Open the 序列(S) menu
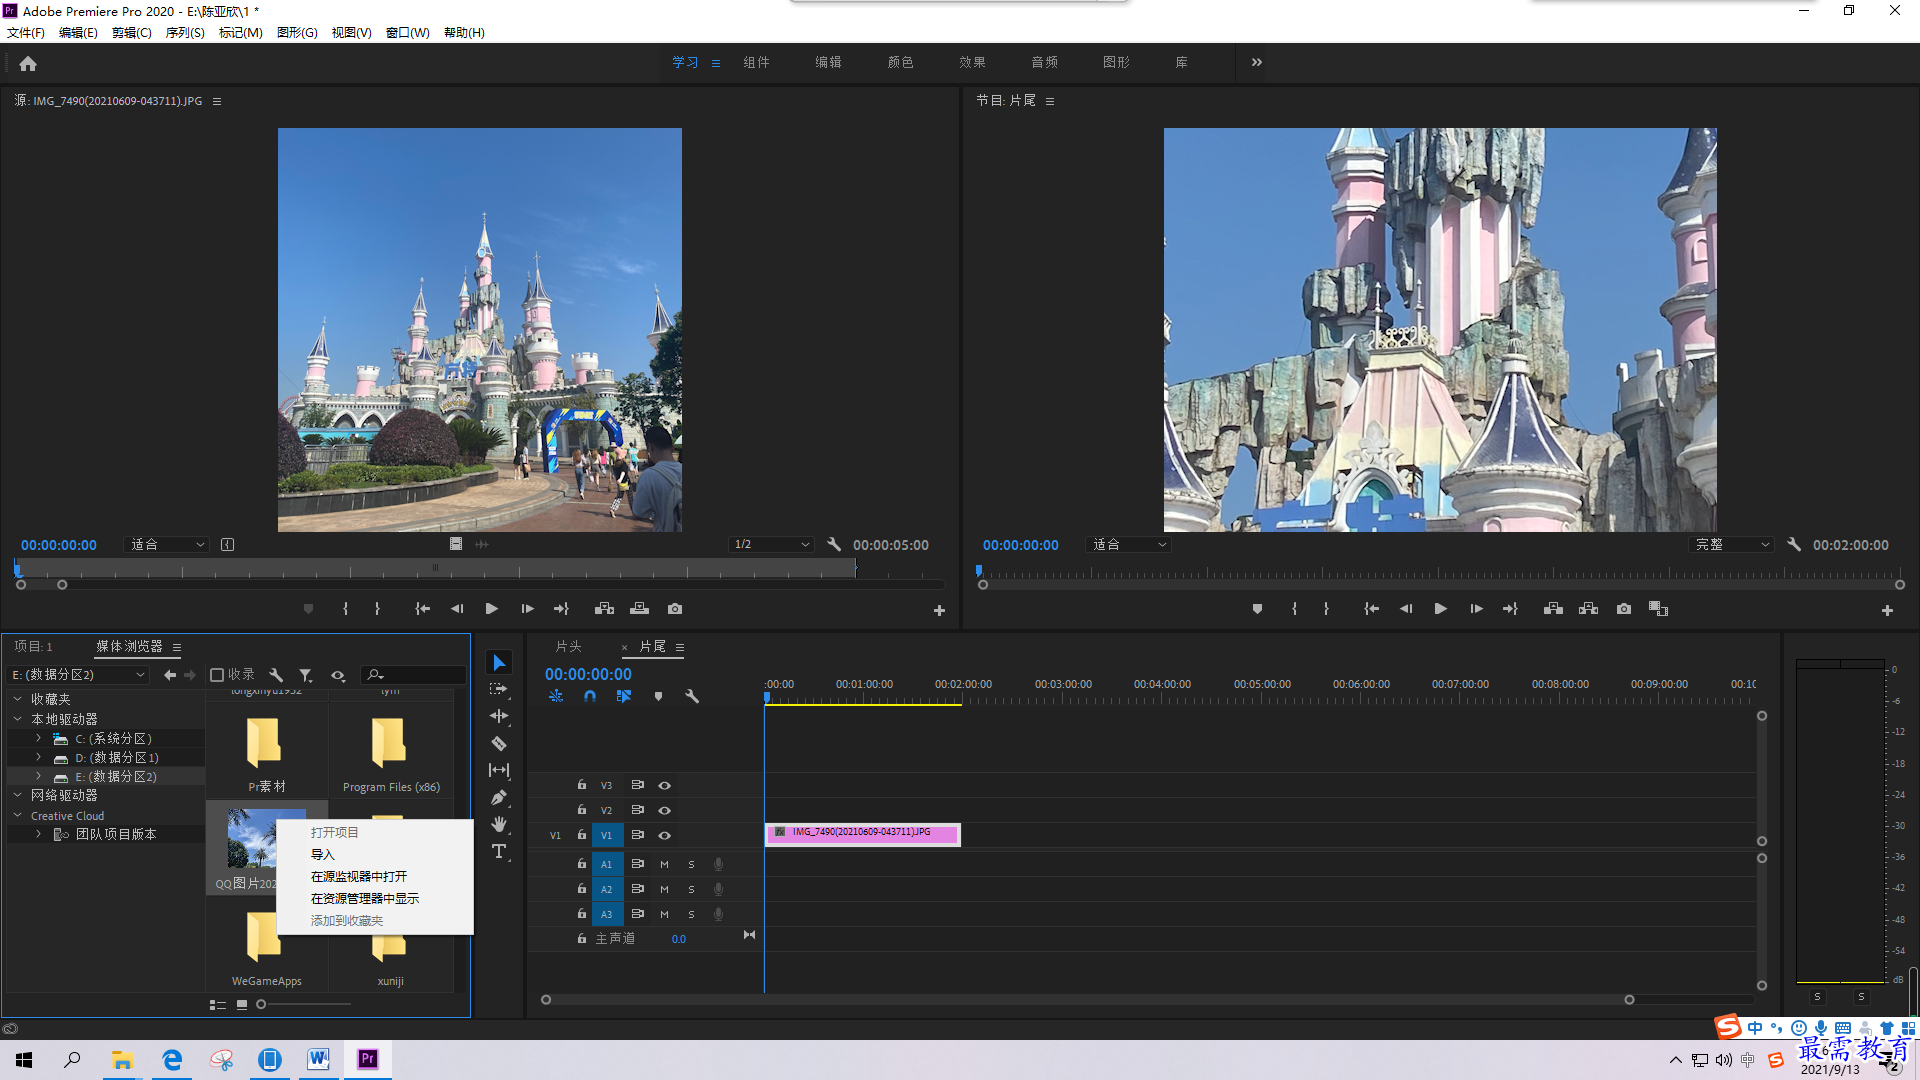The image size is (1920, 1080). [185, 33]
